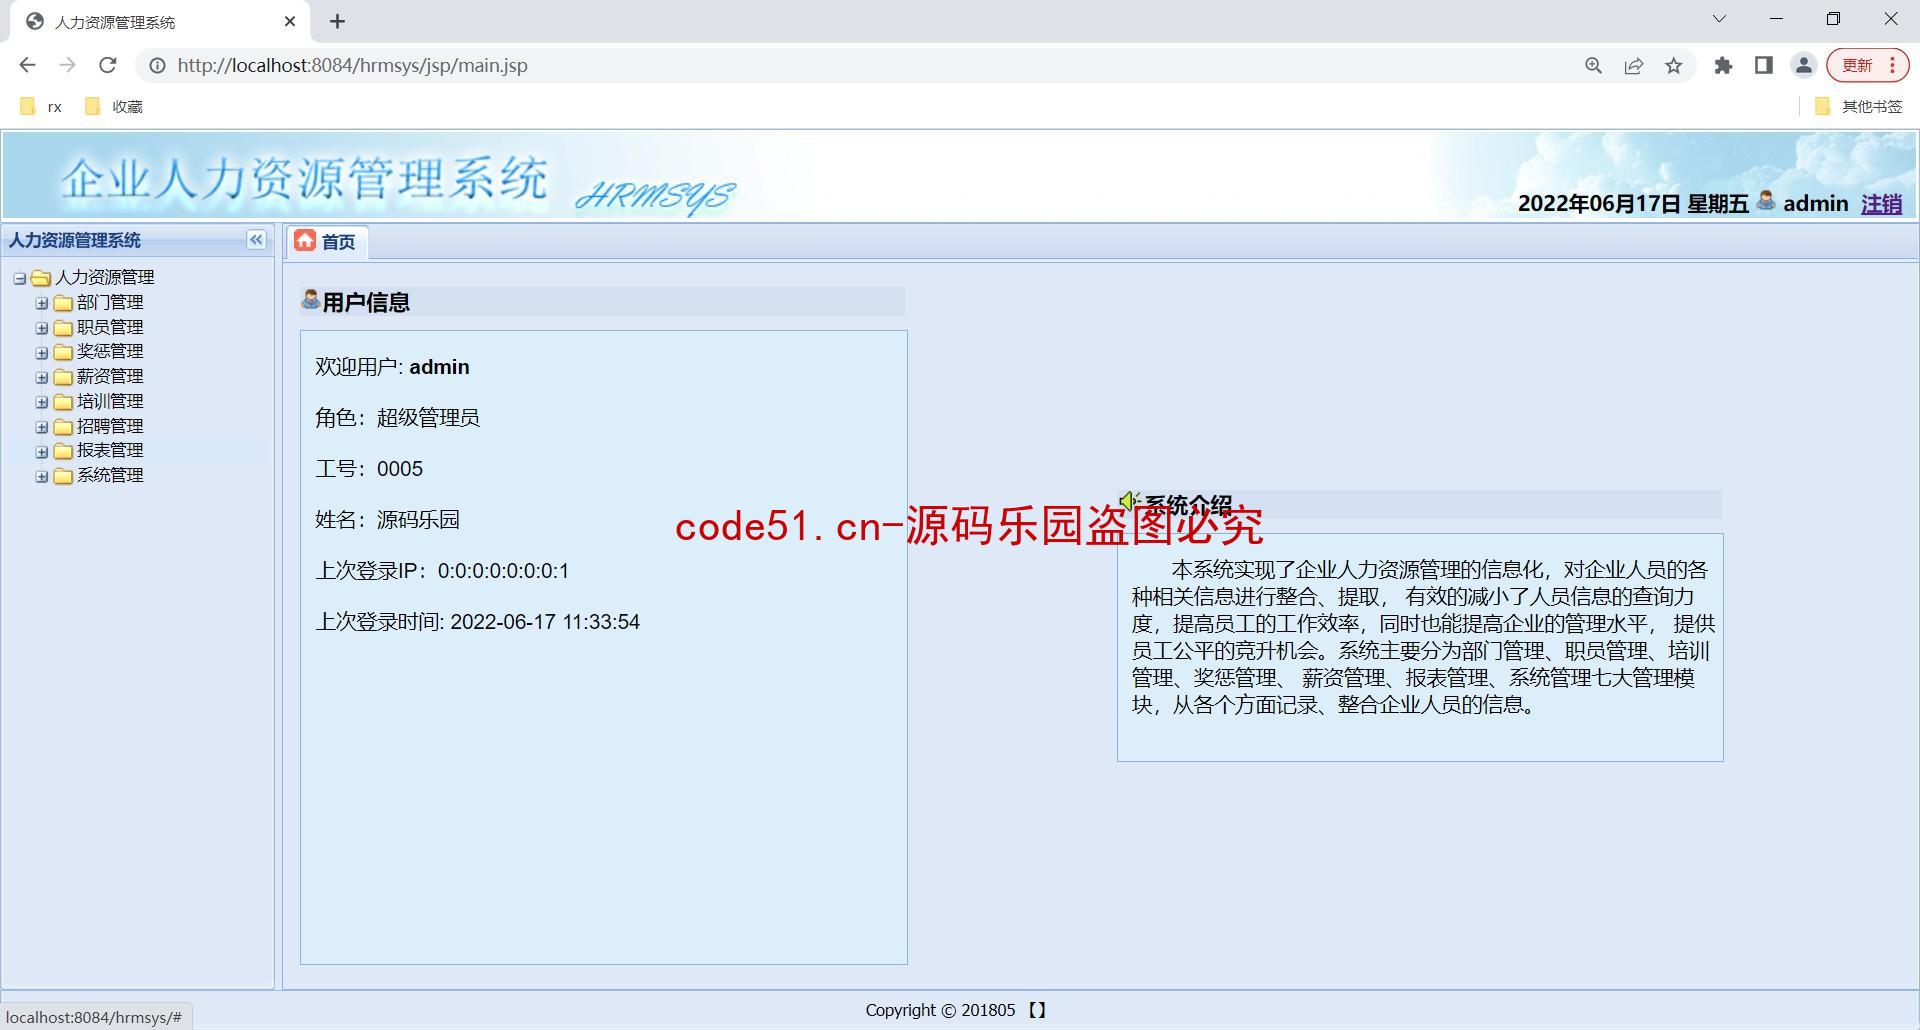Open 培训管理 in the tree
This screenshot has height=1030, width=1920.
tap(110, 402)
